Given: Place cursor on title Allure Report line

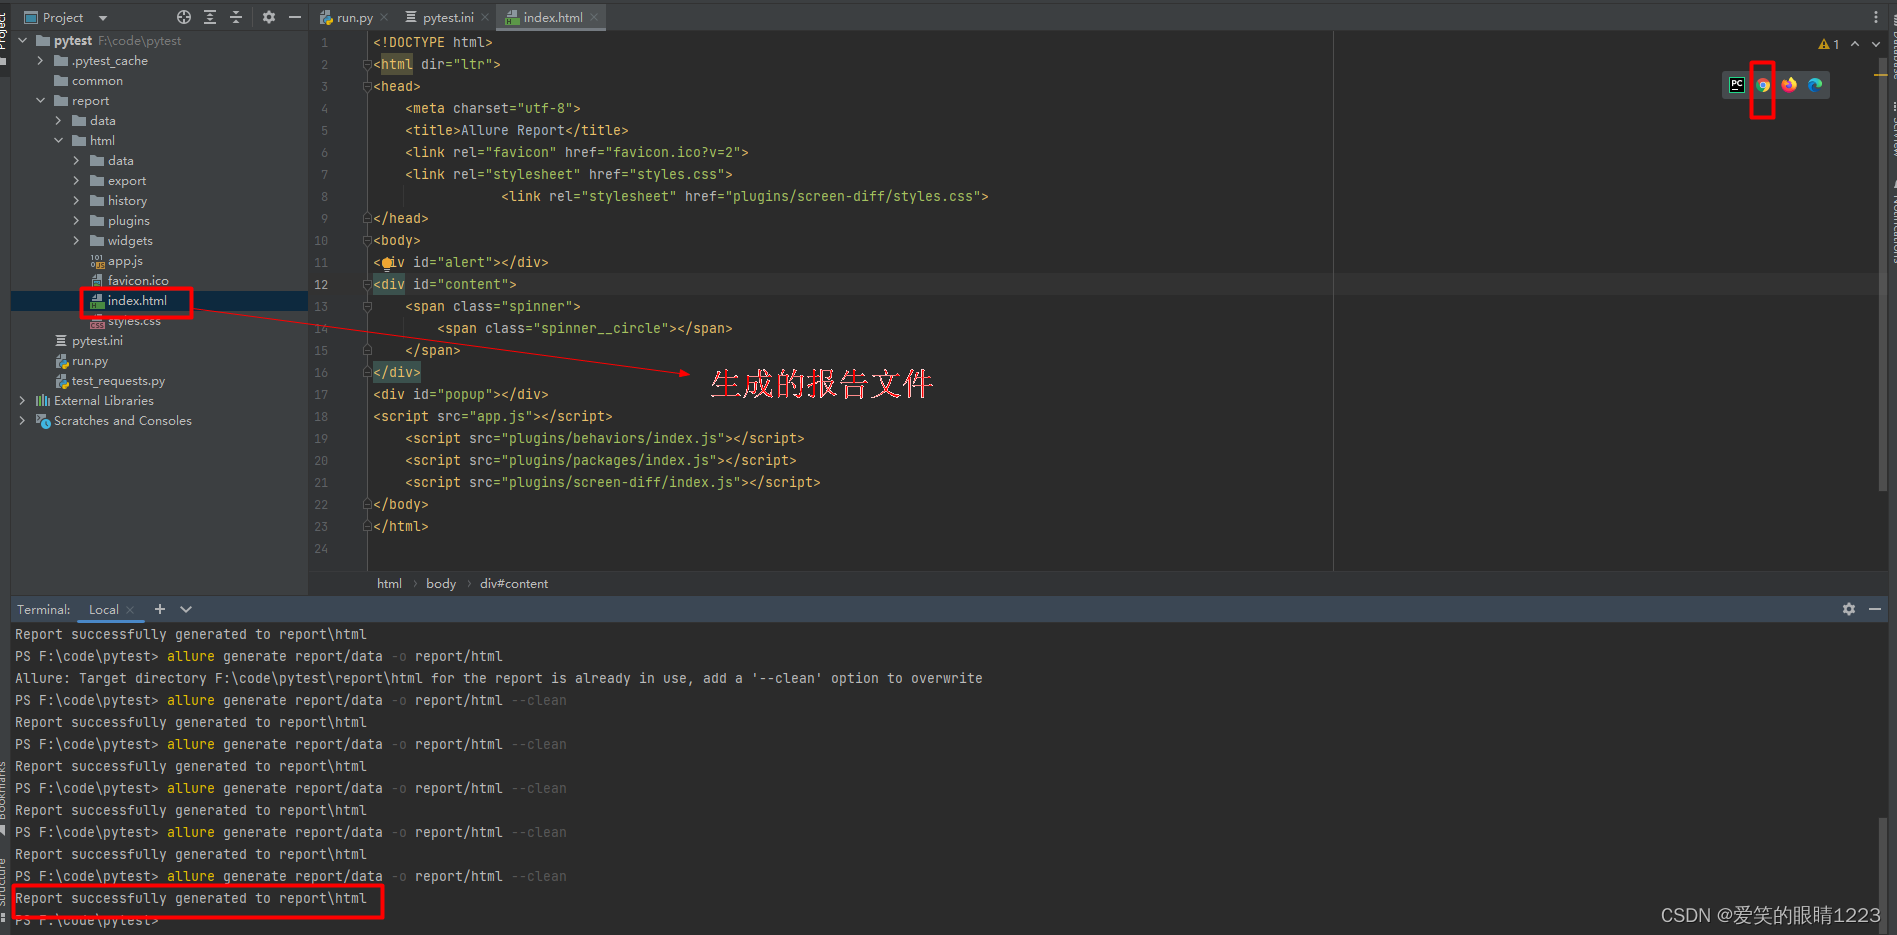Looking at the screenshot, I should pos(517,131).
